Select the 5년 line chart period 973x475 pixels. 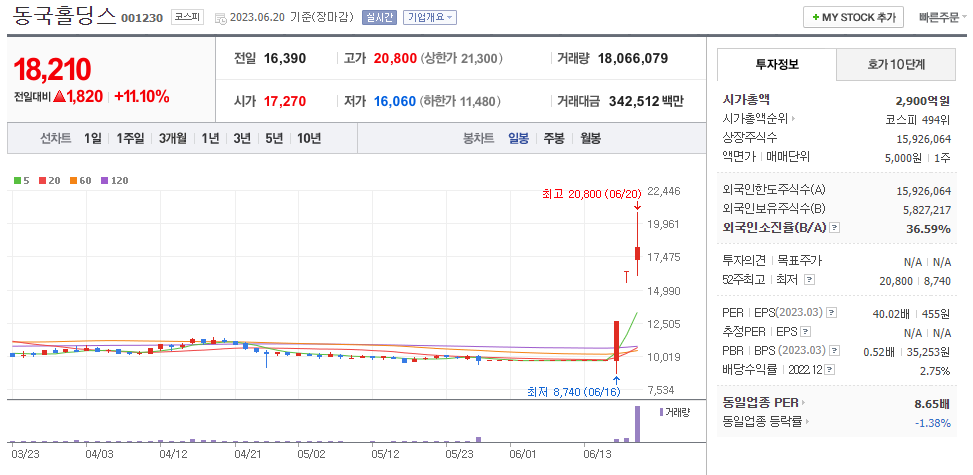274,138
